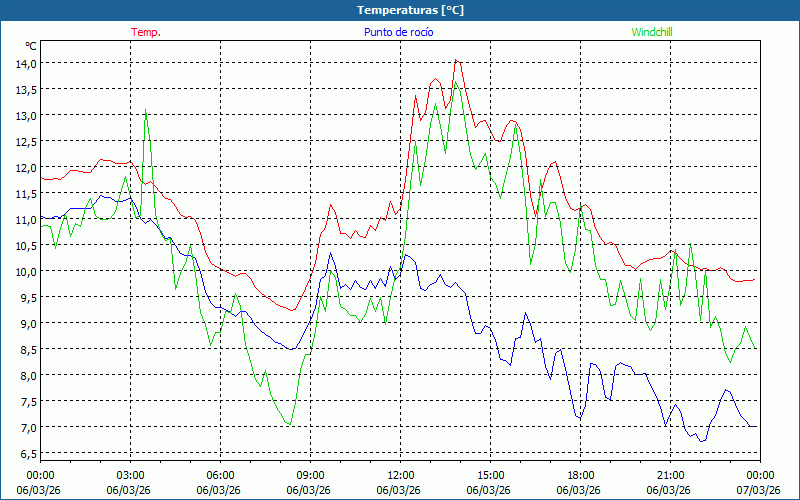
Task: Click the green windchill spike just after 03:00
Action: pos(146,112)
